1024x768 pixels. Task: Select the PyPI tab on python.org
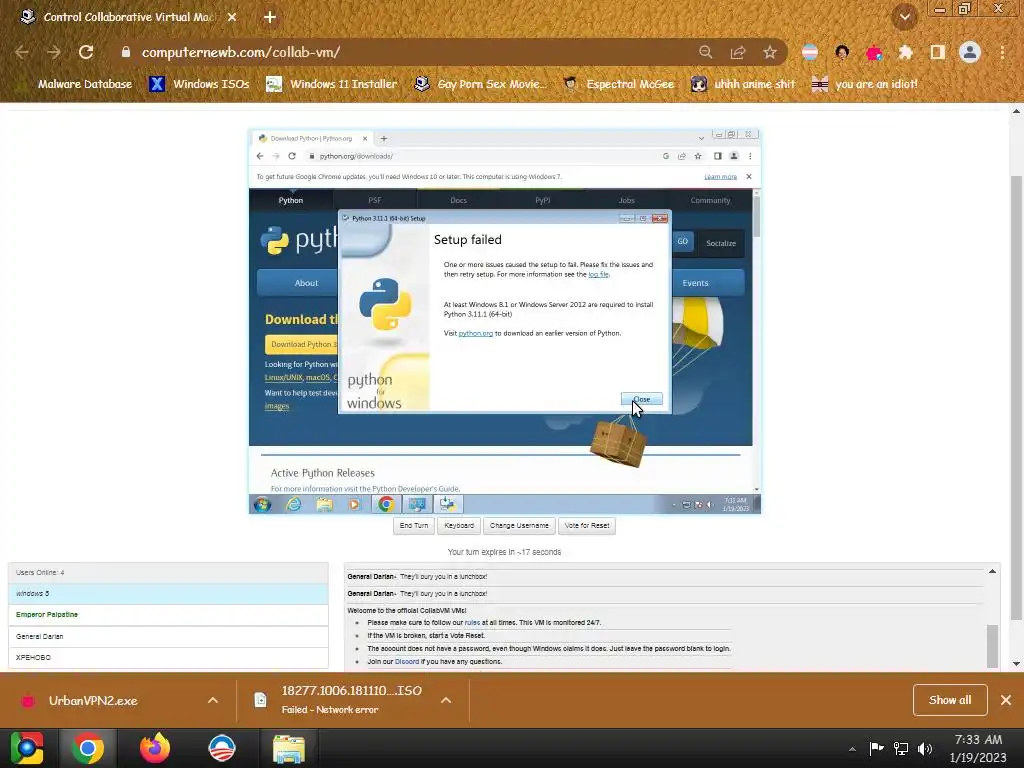click(543, 200)
